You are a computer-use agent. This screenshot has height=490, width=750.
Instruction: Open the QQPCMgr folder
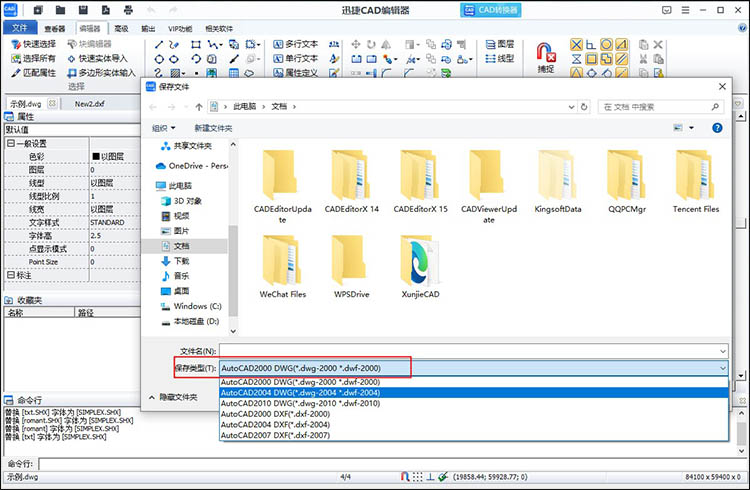tap(627, 182)
